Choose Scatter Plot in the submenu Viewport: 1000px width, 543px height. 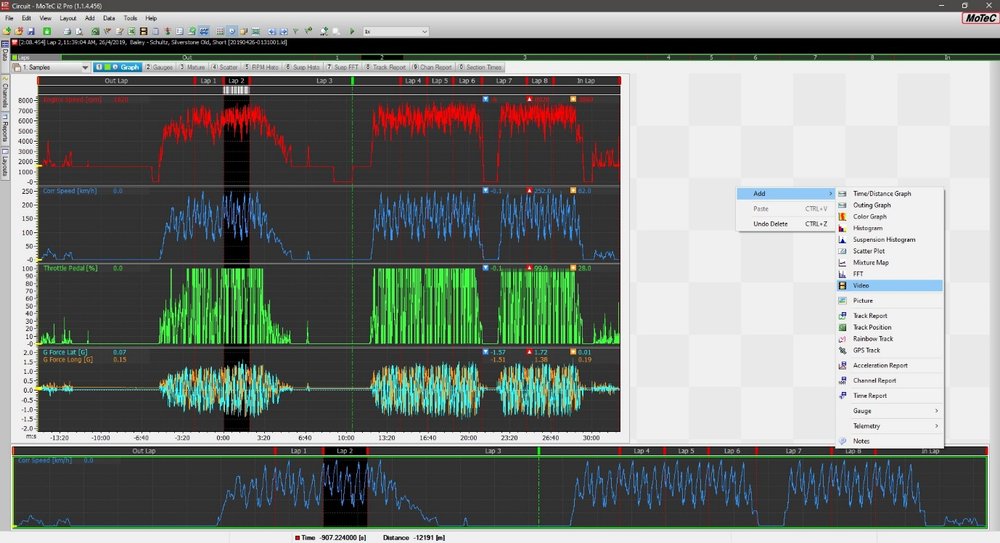890,251
